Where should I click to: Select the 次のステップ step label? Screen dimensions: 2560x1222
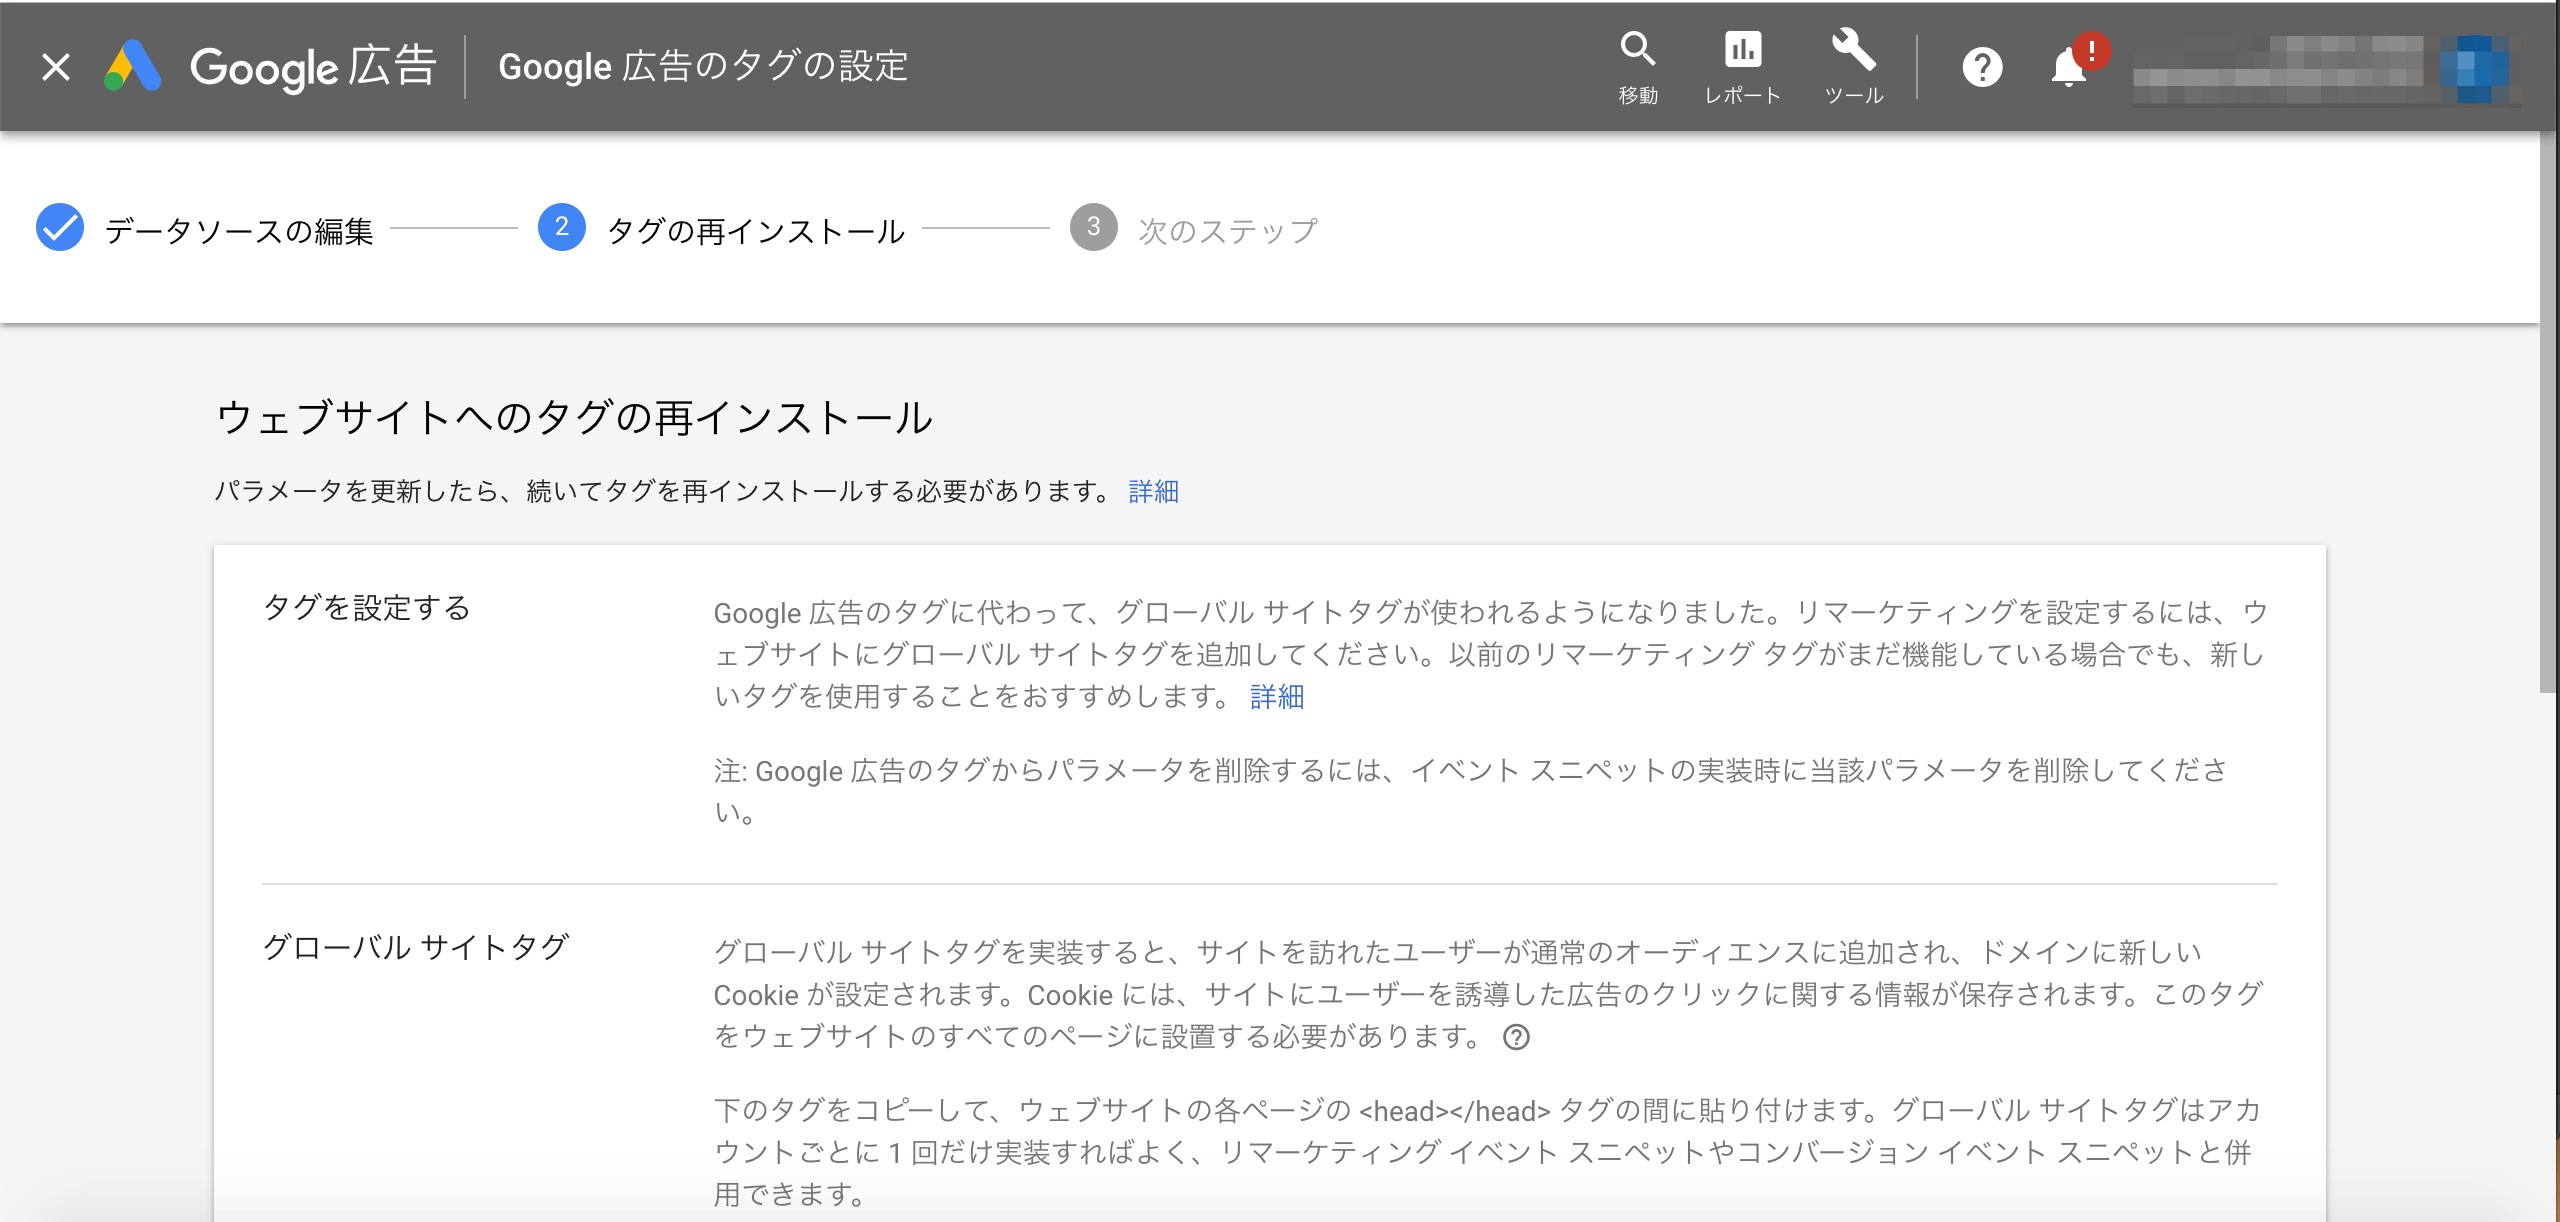pos(1228,231)
